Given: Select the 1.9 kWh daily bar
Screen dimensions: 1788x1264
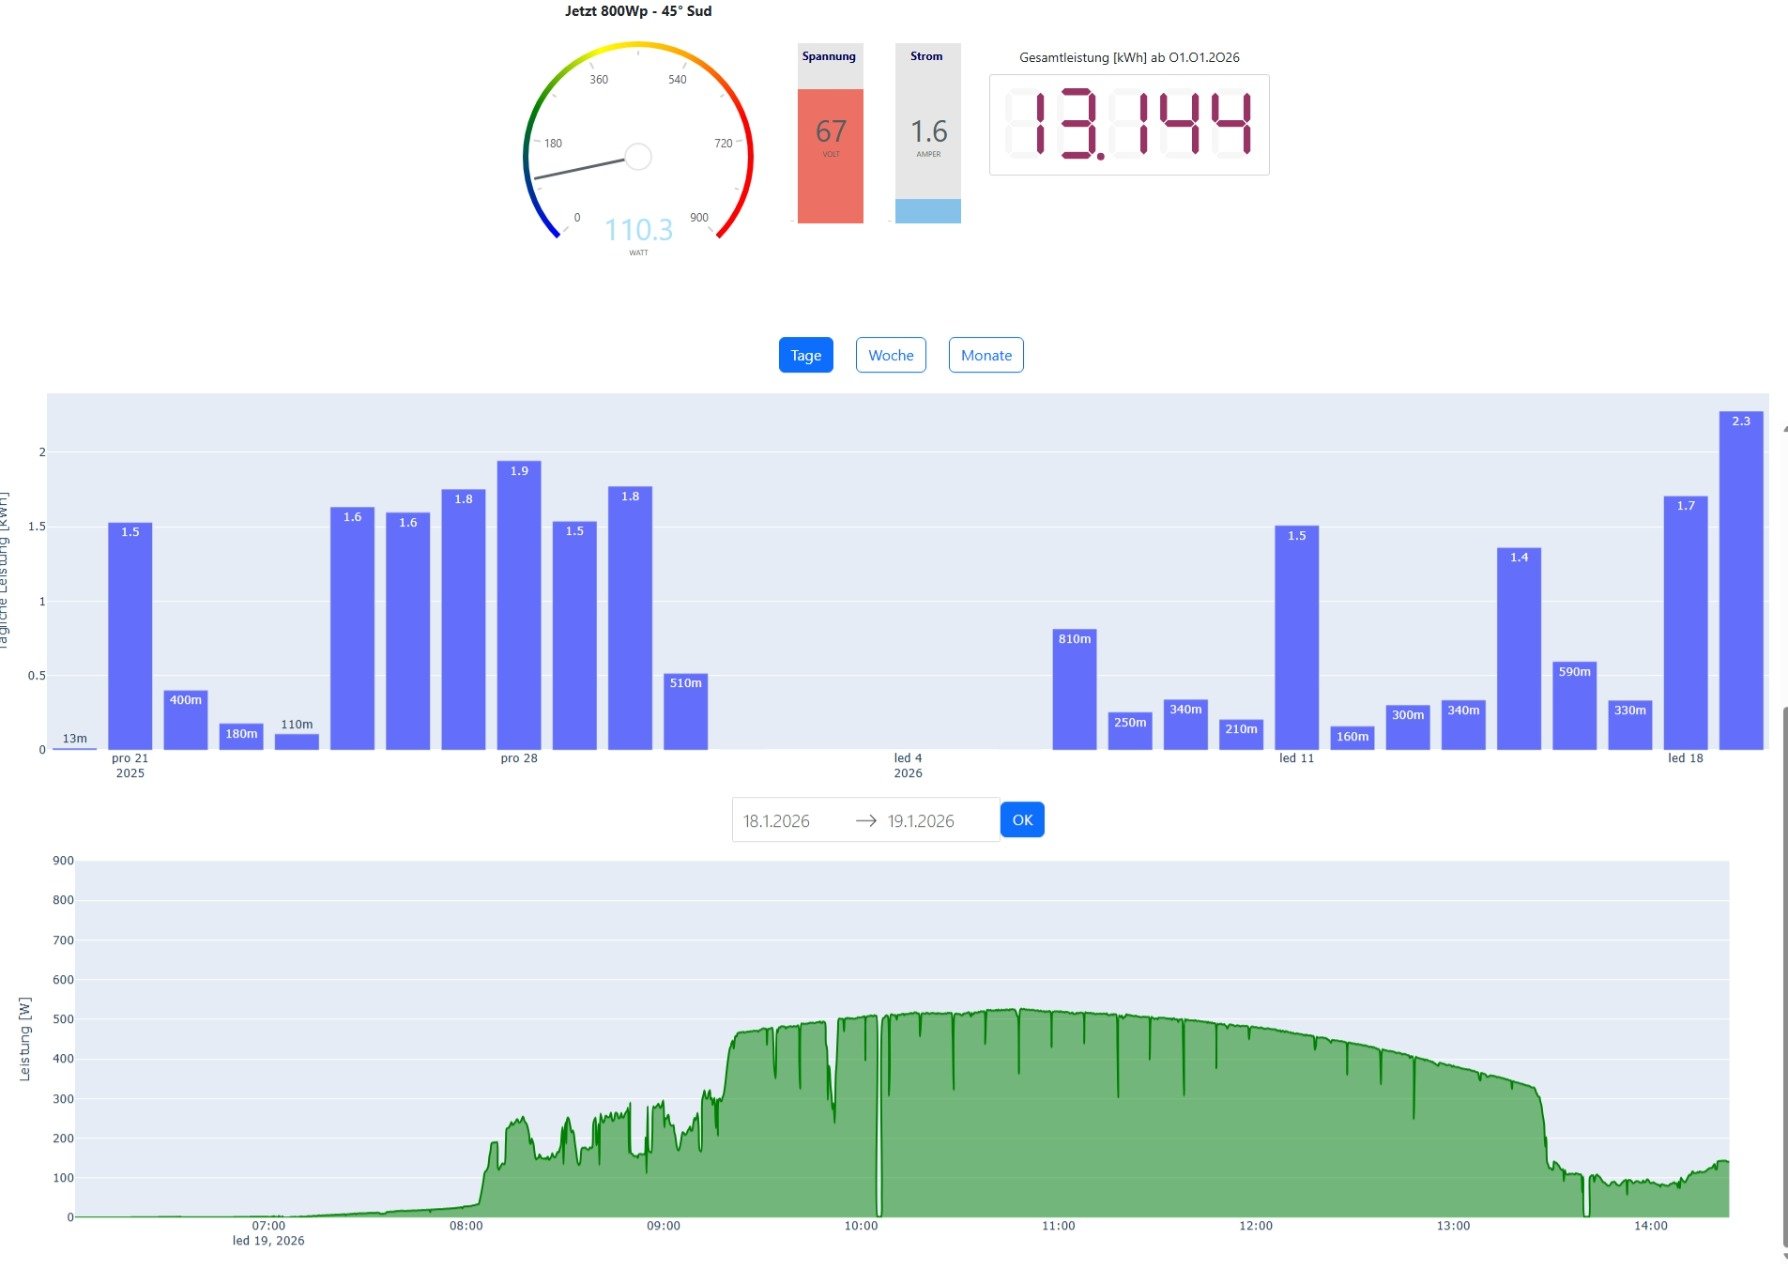Looking at the screenshot, I should pyautogui.click(x=519, y=605).
